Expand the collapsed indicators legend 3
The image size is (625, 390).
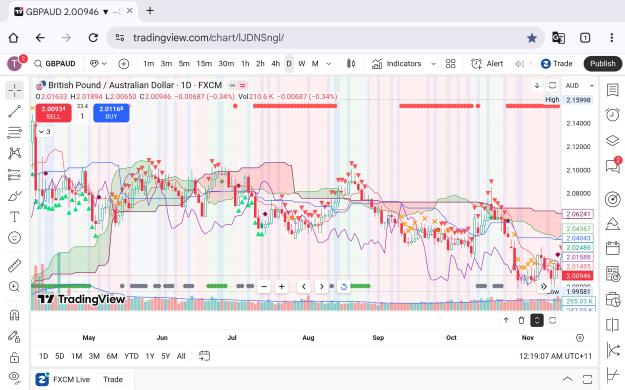44,132
